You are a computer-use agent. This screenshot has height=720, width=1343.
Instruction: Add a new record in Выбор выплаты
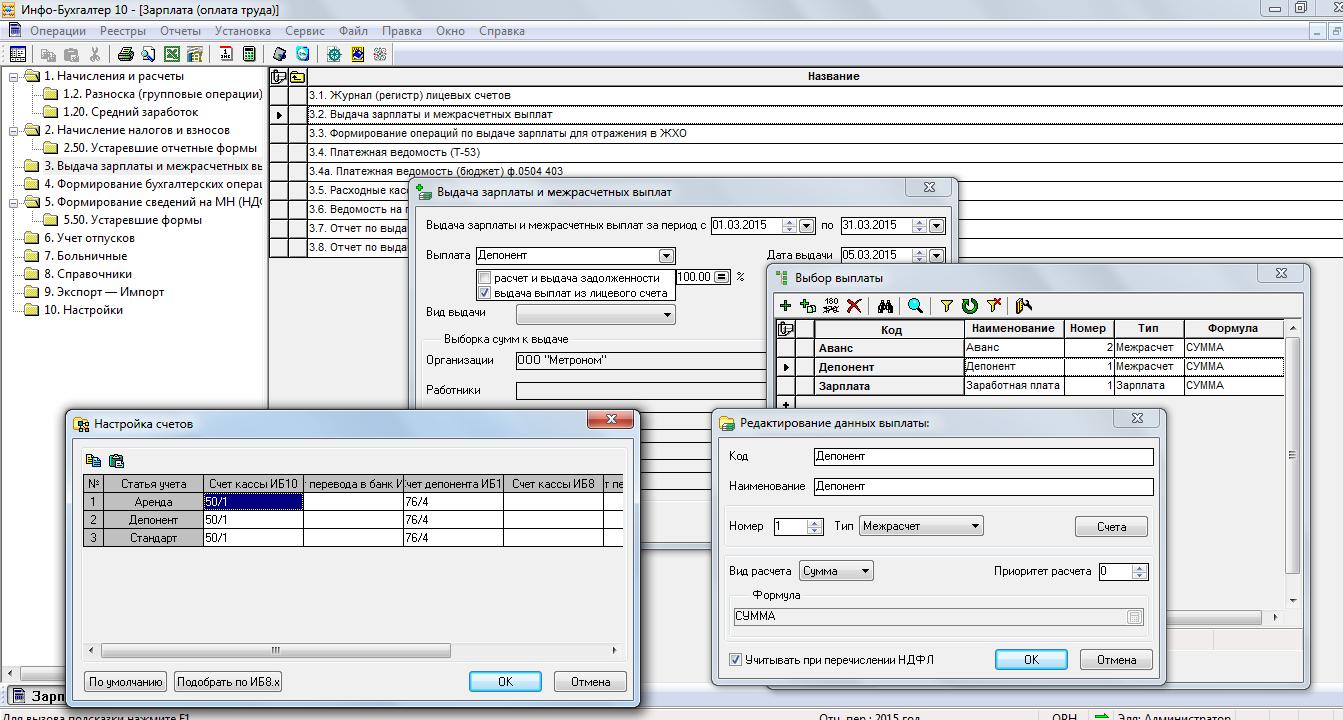[x=786, y=306]
